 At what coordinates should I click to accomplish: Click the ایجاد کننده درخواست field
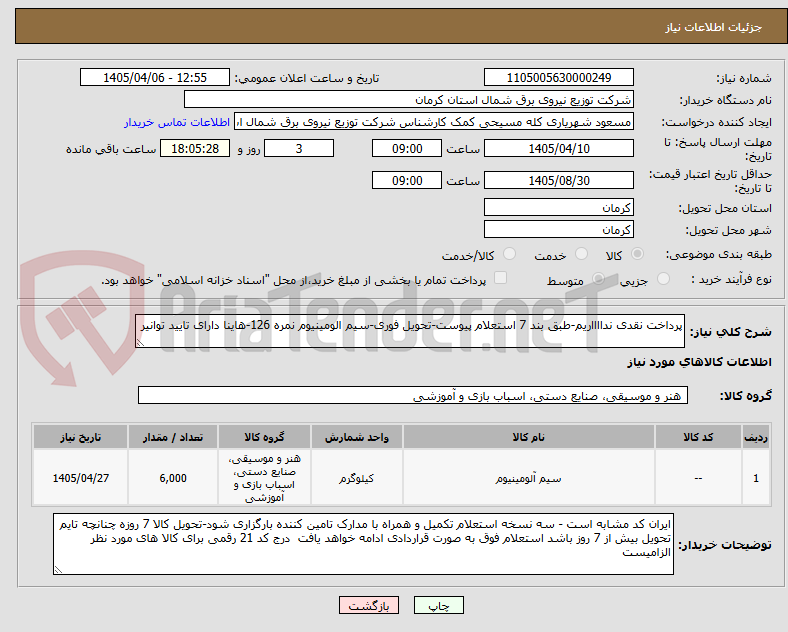tap(434, 122)
